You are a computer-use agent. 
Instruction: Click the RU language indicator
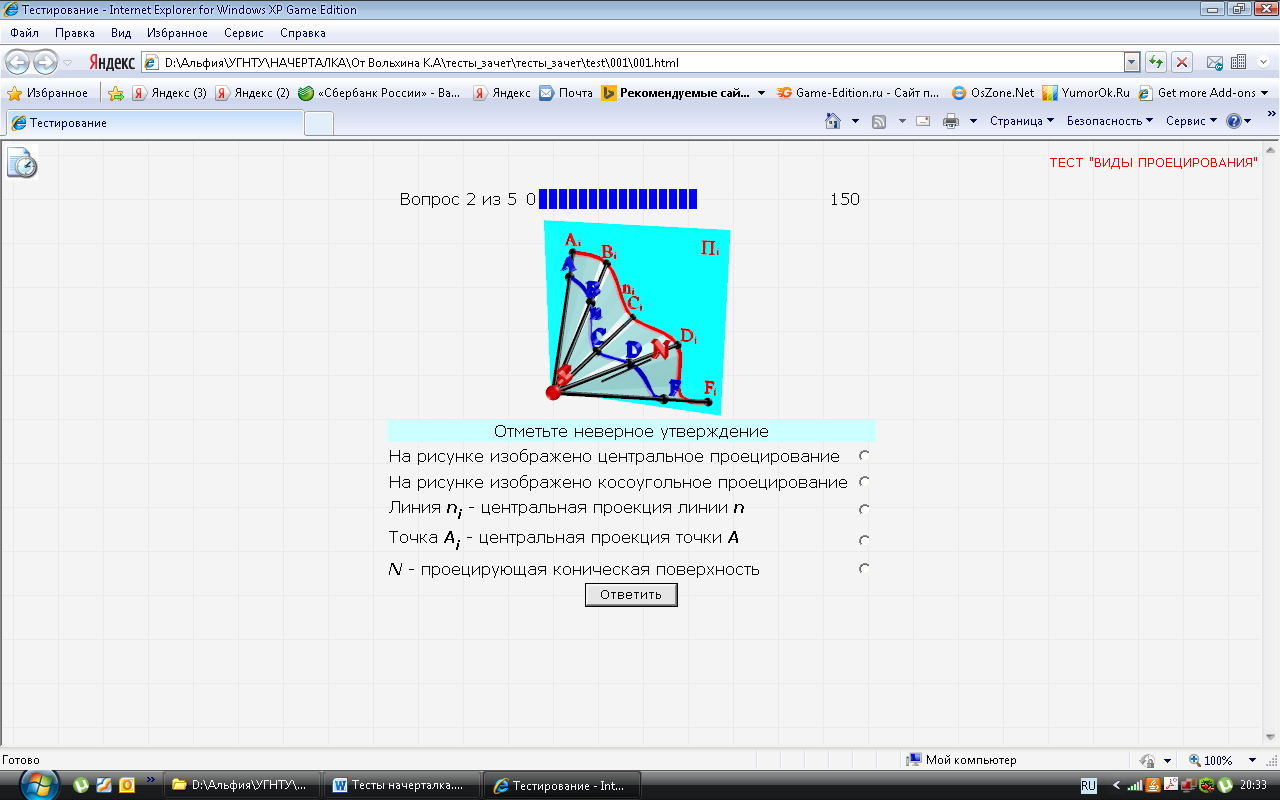[x=1088, y=785]
